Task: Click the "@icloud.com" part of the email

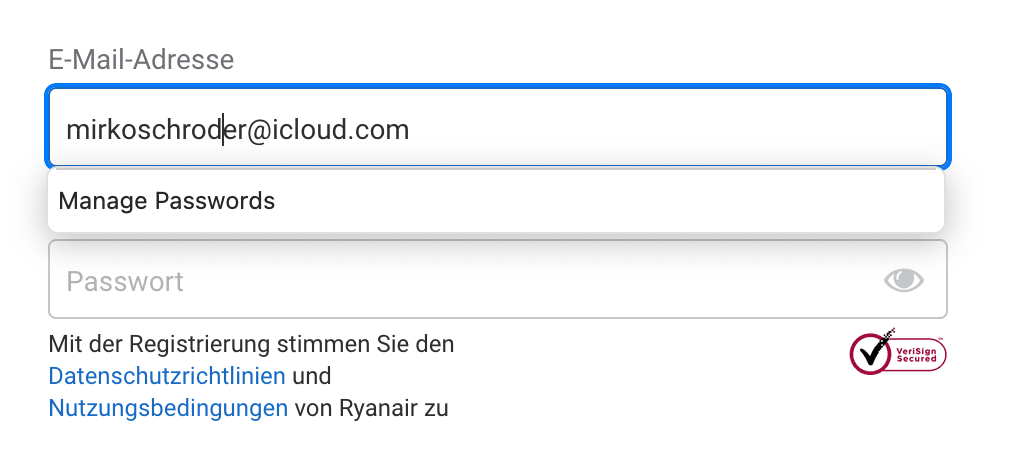Action: 327,130
